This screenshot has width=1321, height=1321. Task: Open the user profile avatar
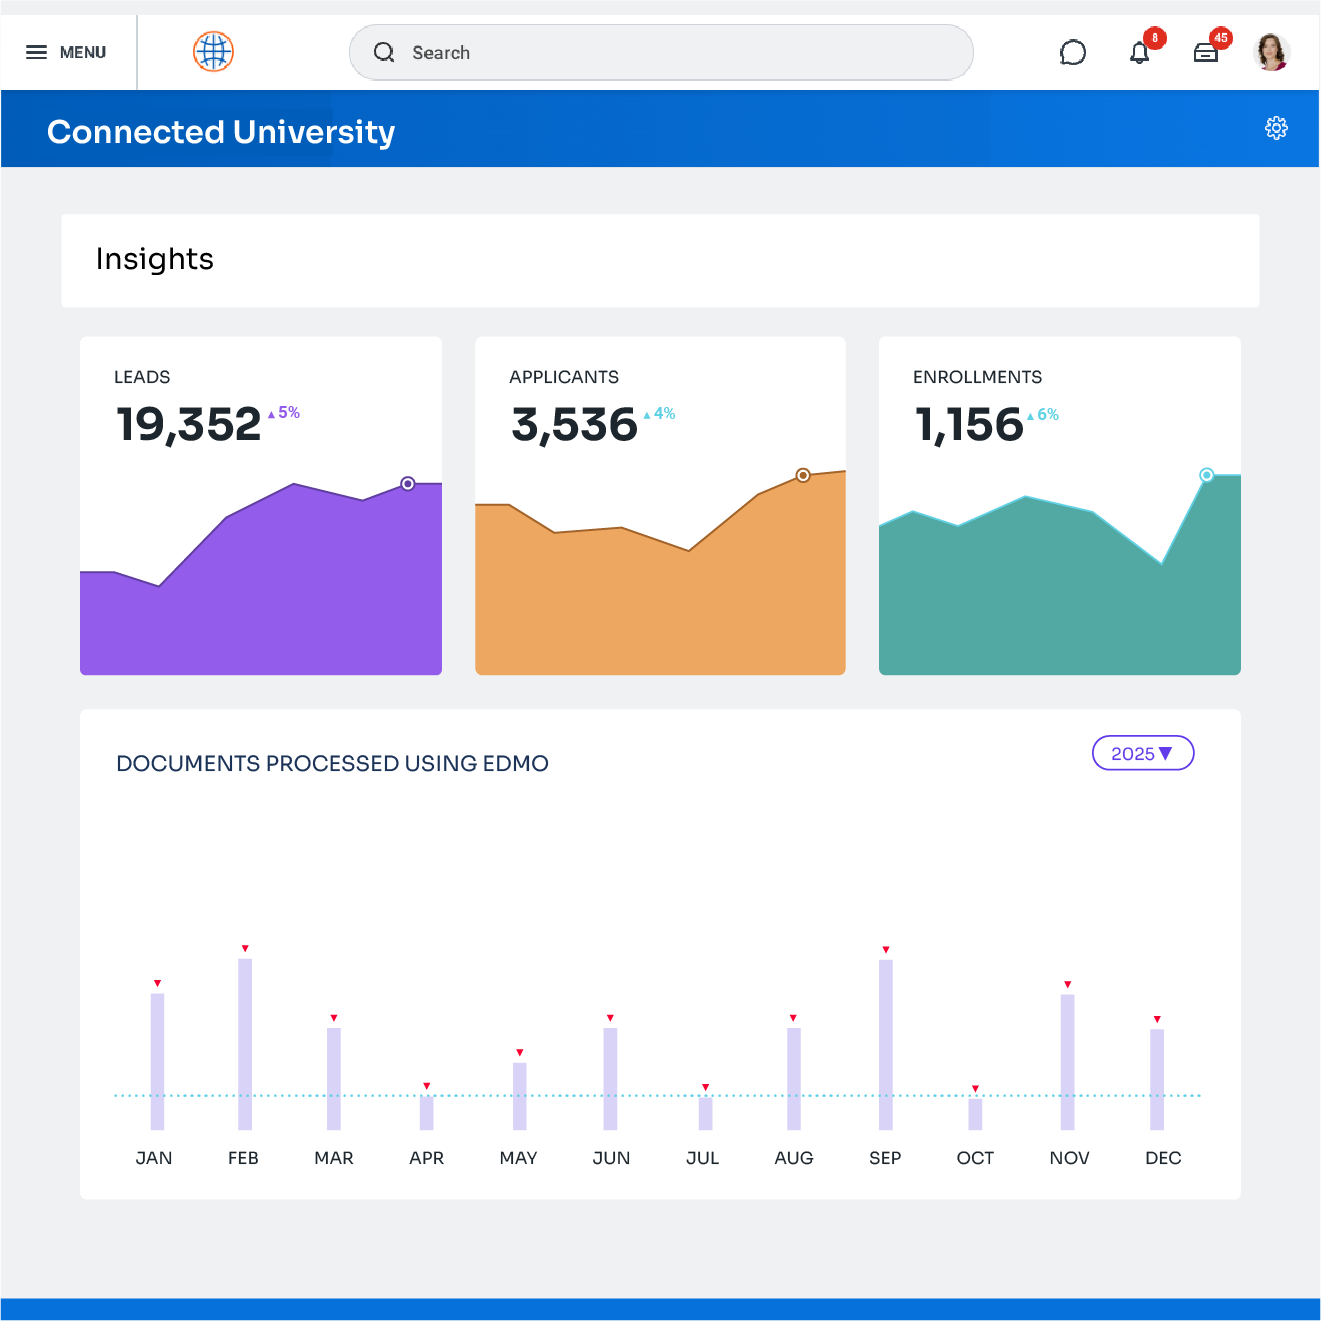(1271, 52)
